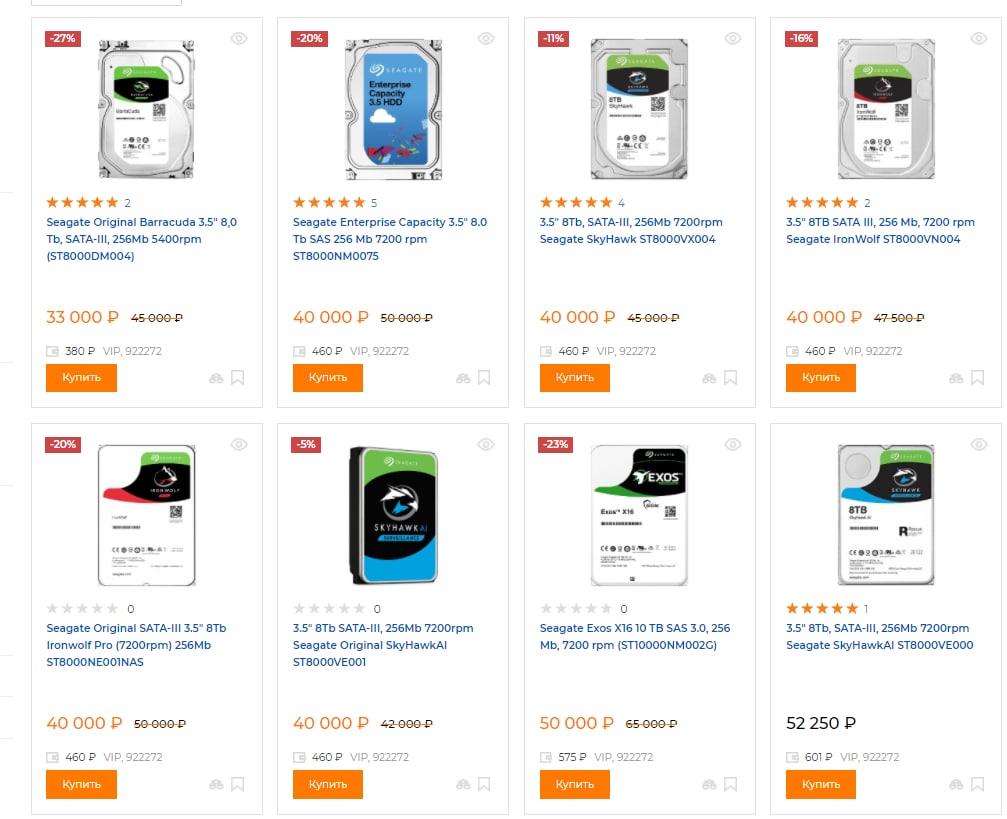
Task: Open quick view for Barracuda ST8000DM004
Action: (x=239, y=38)
